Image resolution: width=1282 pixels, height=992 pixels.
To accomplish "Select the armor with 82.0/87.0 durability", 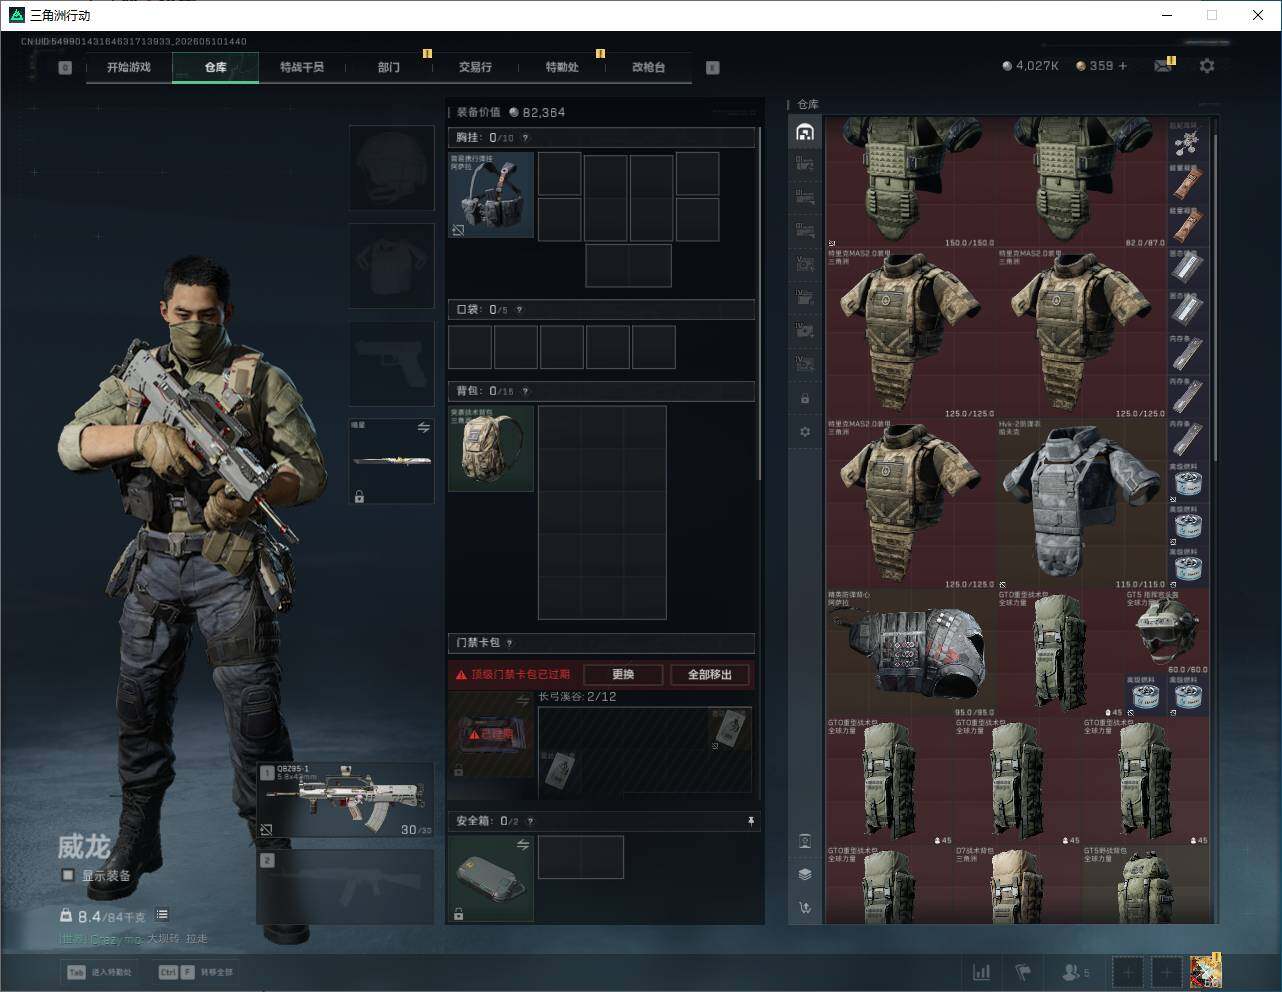I will coord(1082,182).
